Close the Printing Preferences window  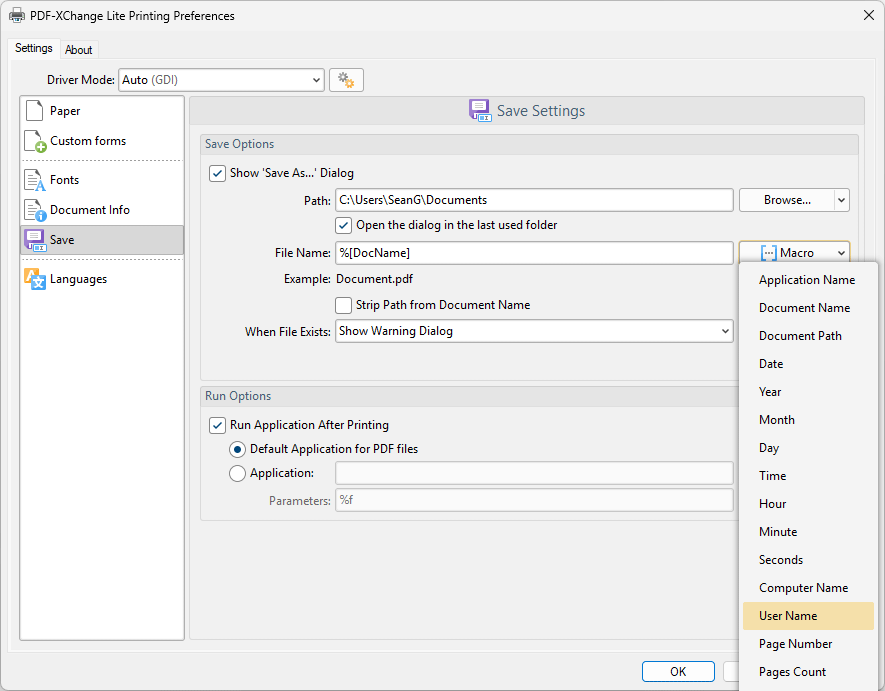pyautogui.click(x=869, y=15)
